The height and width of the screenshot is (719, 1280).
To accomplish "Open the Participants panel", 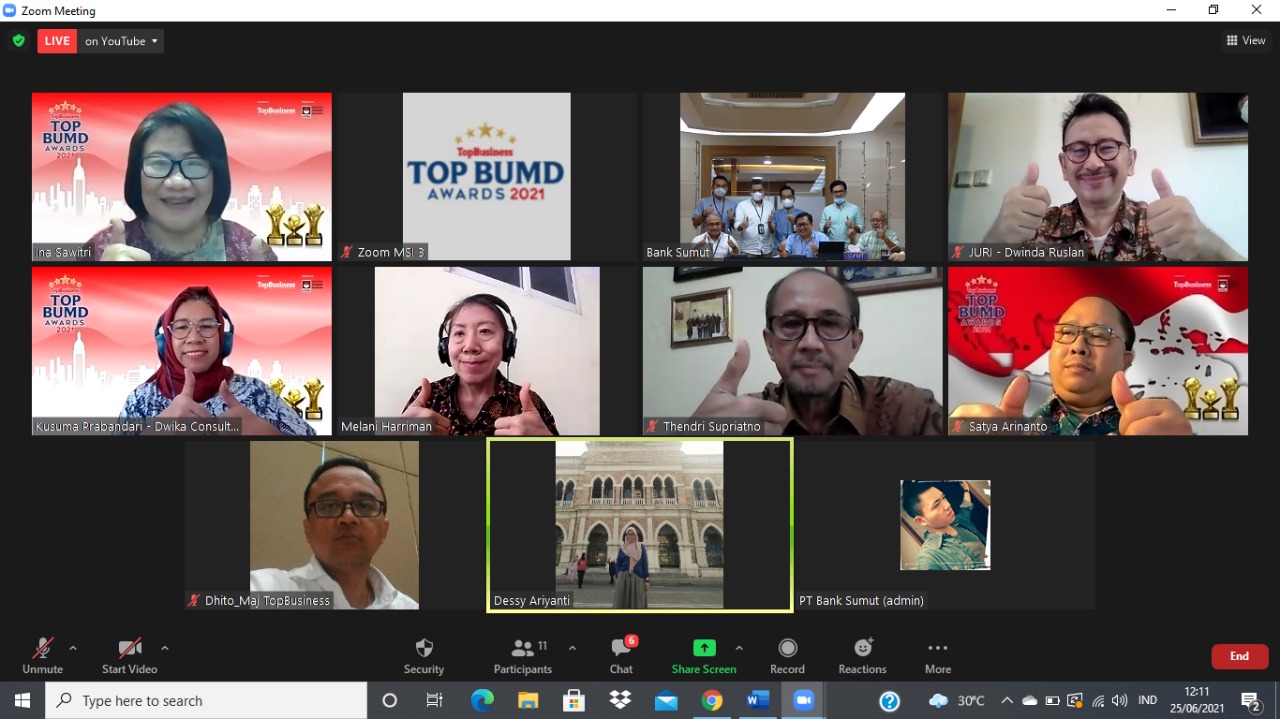I will click(x=522, y=655).
